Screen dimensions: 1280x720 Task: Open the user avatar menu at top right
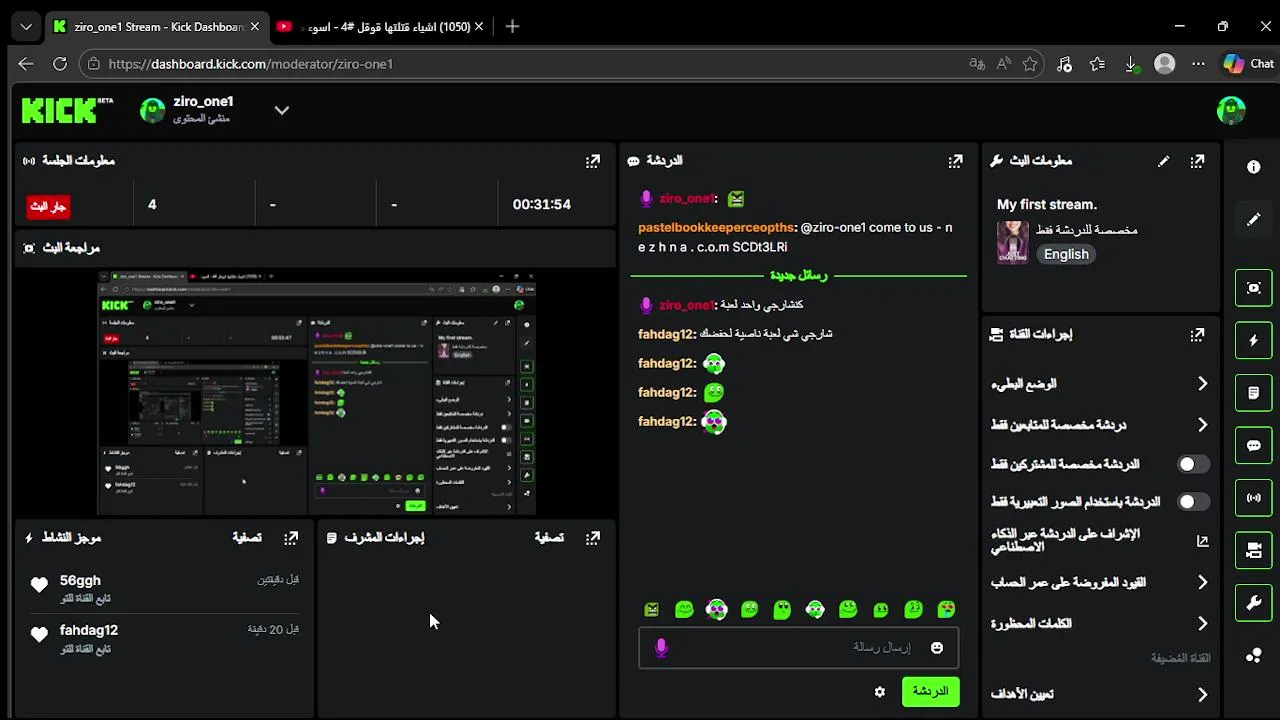(1231, 110)
